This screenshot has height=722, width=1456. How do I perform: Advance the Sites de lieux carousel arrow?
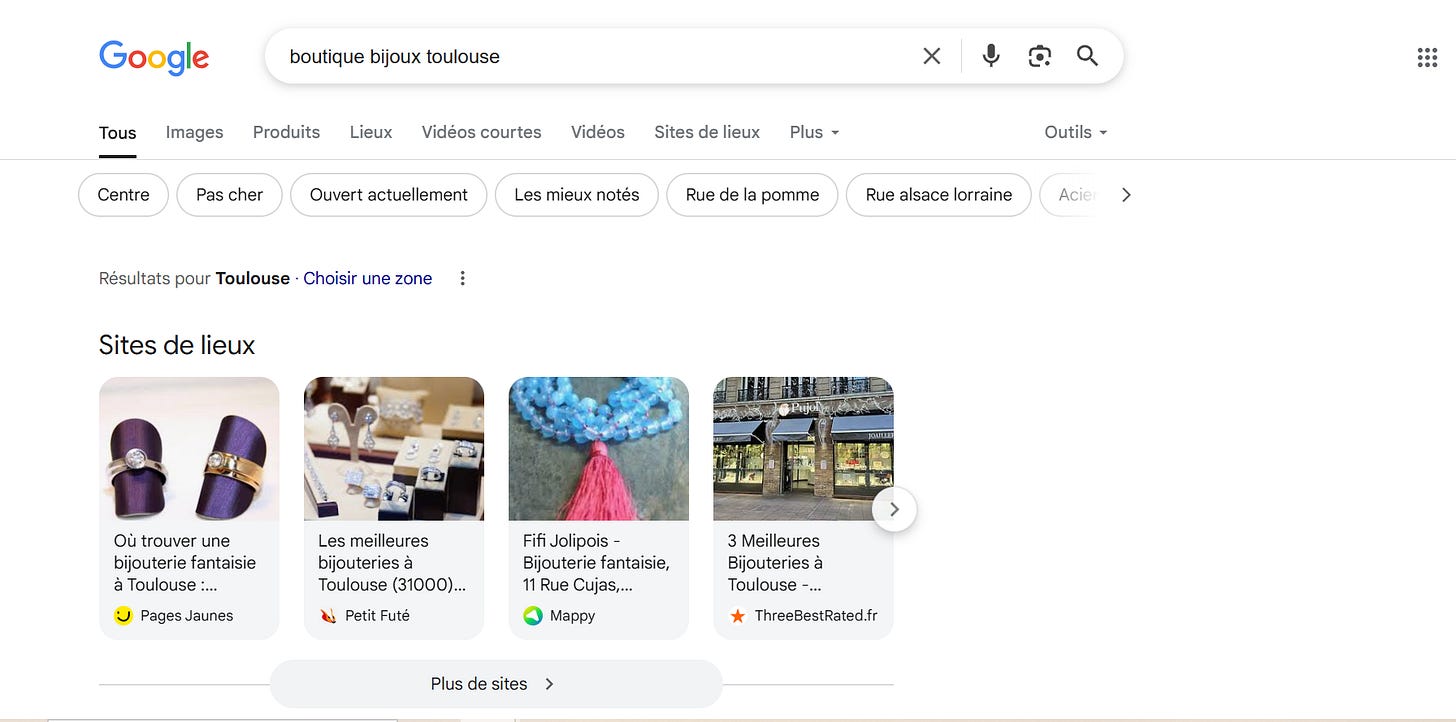click(894, 509)
